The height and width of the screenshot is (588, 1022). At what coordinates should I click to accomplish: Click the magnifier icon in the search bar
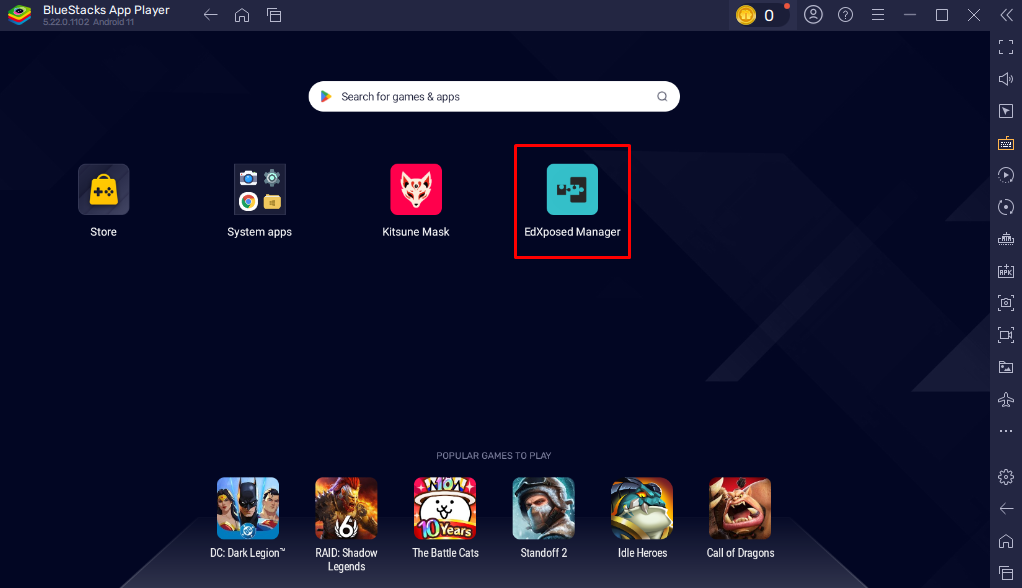(662, 96)
